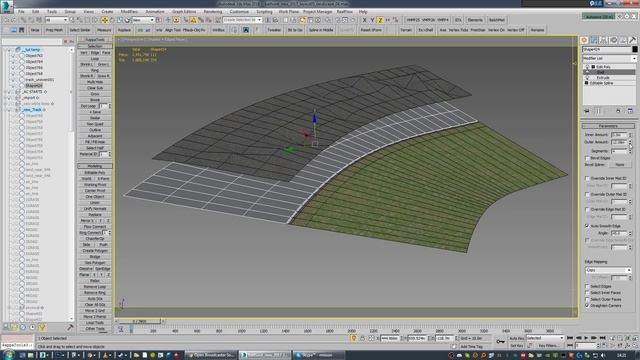Open the Modify command panel tab
The image size is (640, 360).
pos(594,40)
